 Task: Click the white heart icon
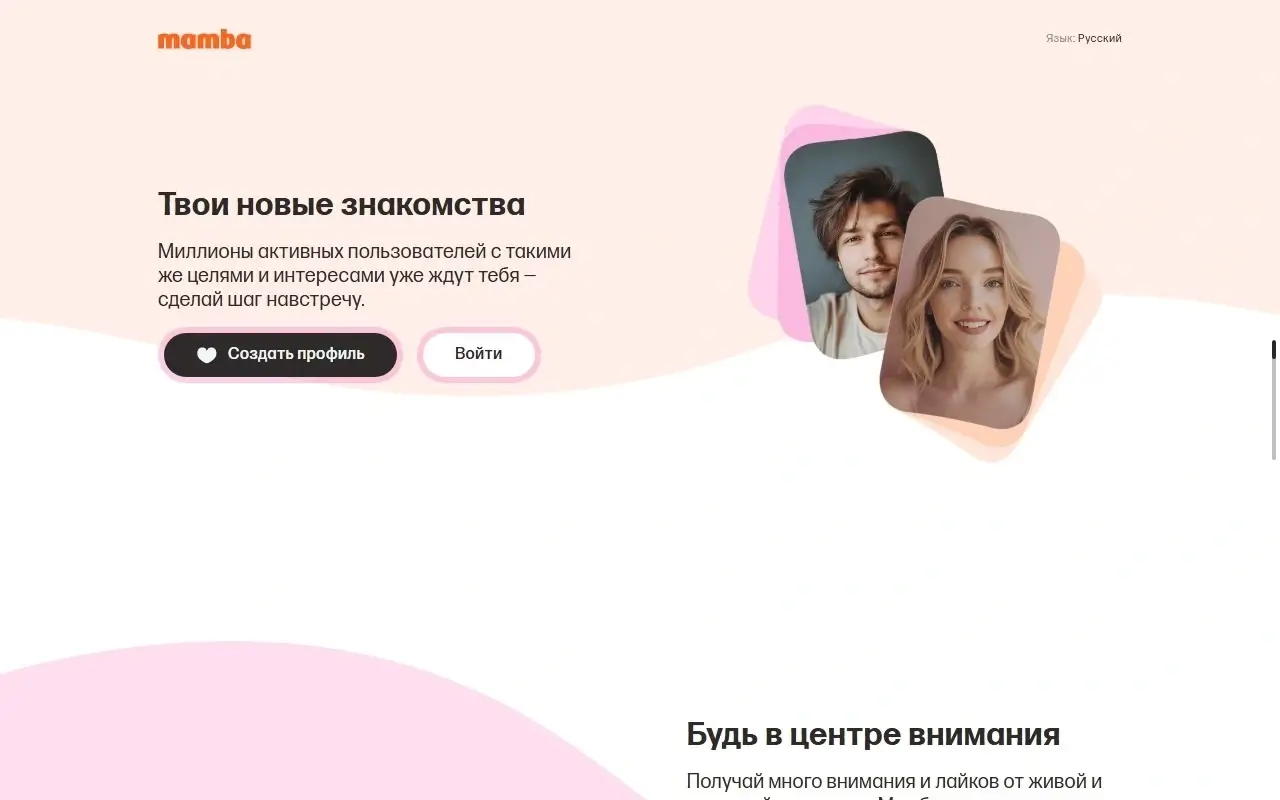coord(207,355)
